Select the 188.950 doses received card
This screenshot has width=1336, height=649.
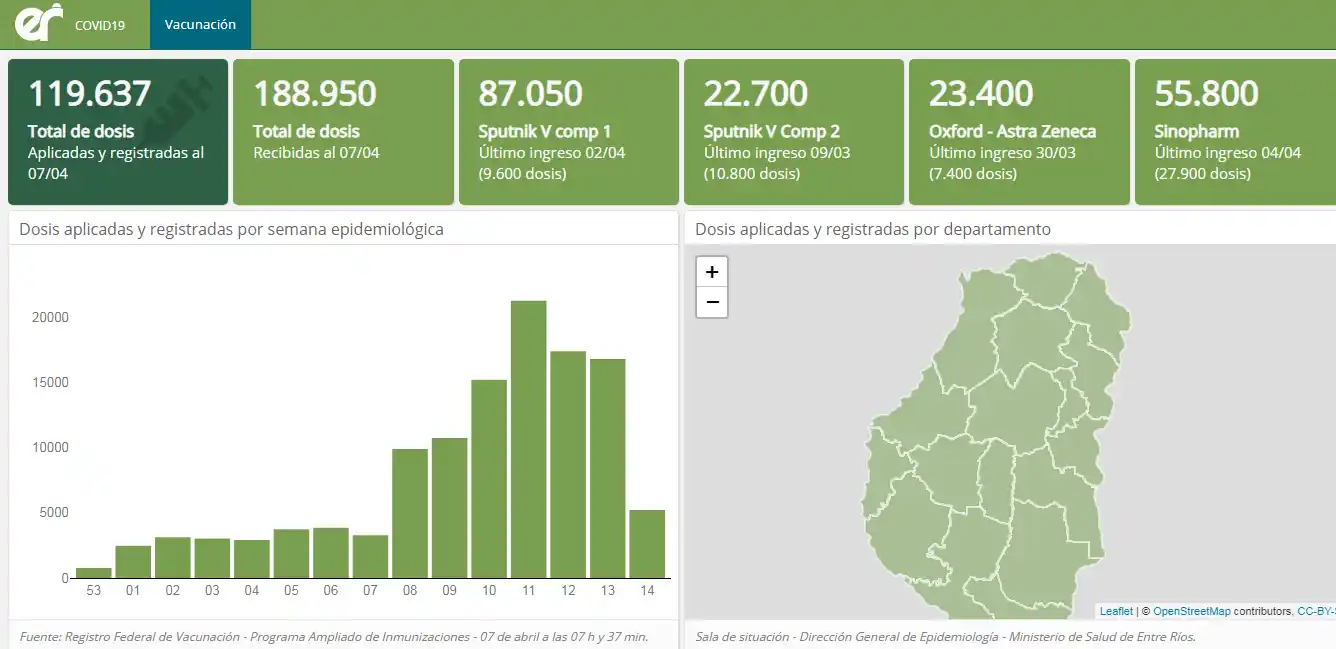pos(343,132)
